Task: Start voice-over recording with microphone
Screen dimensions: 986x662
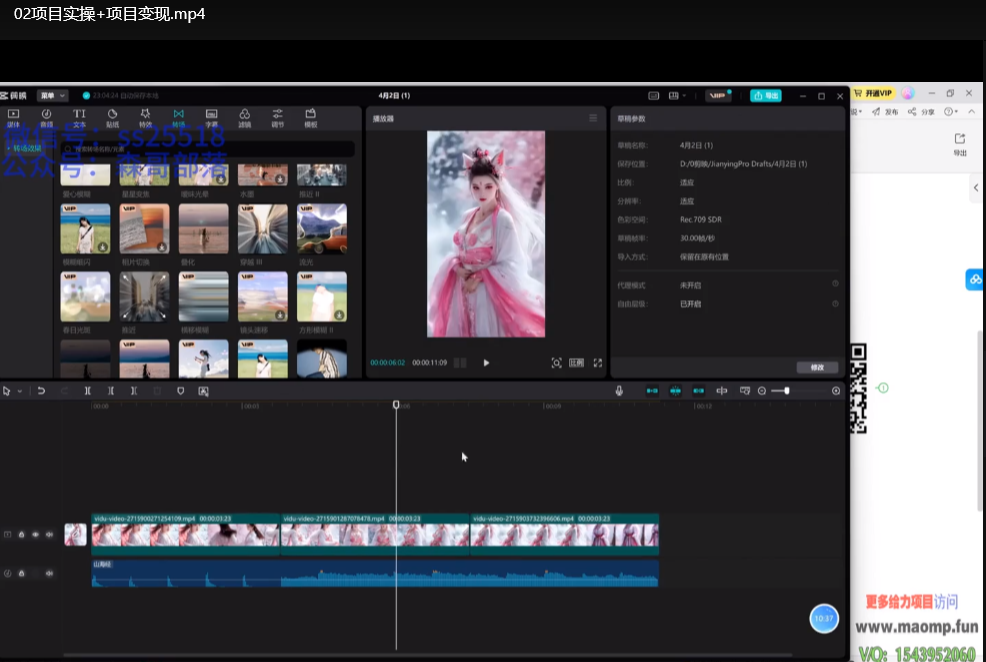Action: tap(619, 391)
